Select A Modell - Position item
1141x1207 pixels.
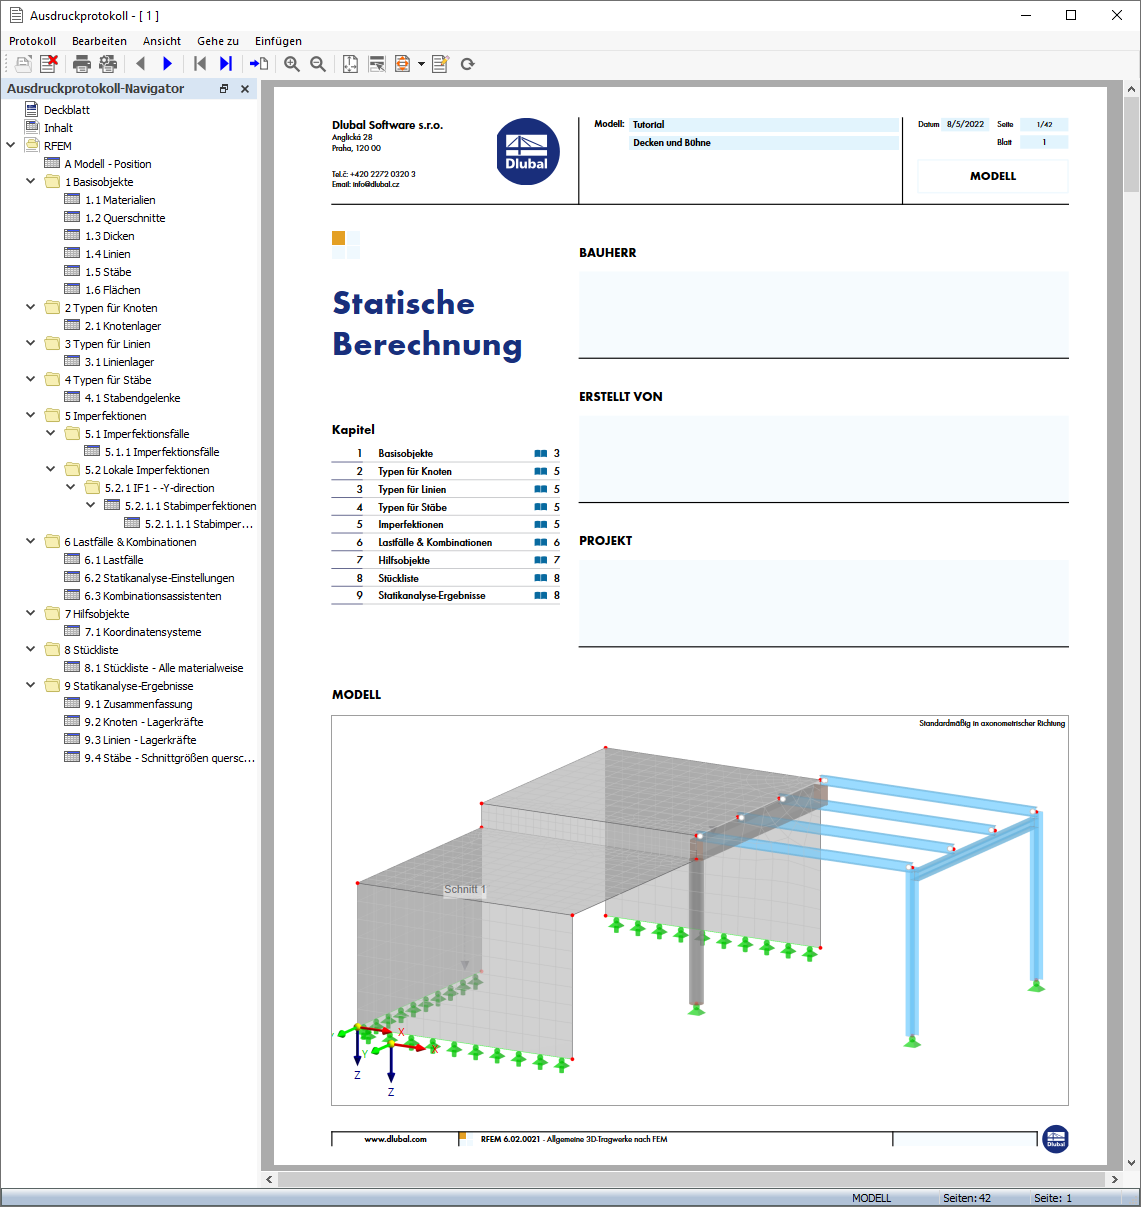[x=108, y=164]
